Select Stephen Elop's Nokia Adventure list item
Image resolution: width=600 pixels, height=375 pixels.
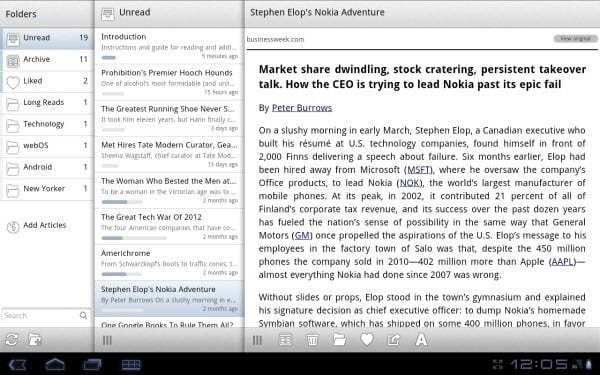click(169, 298)
